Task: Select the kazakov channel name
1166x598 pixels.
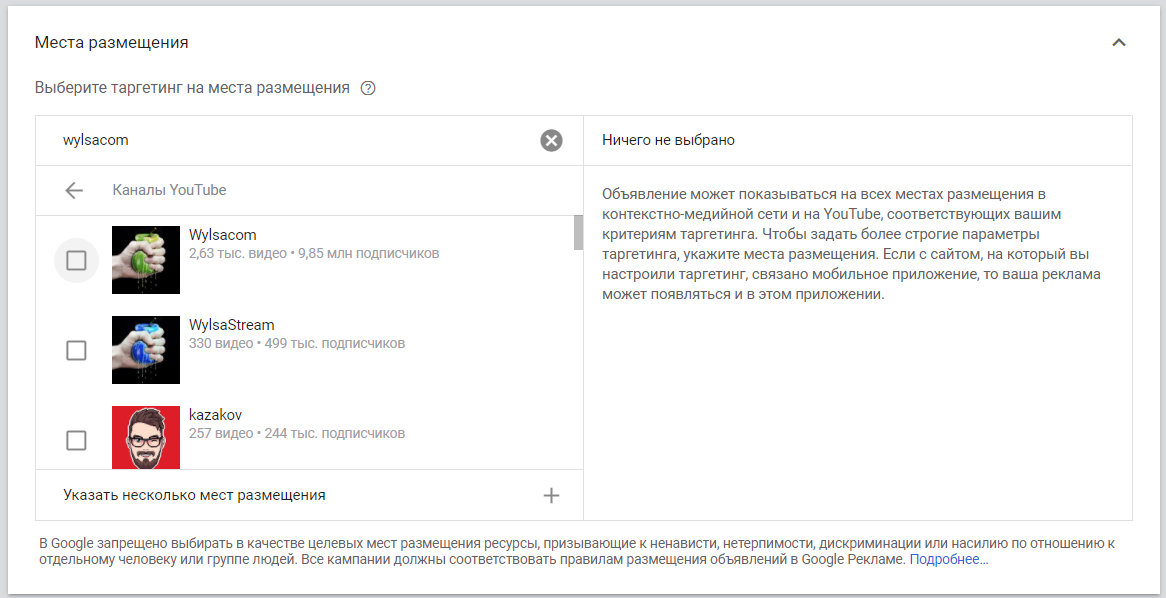Action: tap(216, 415)
